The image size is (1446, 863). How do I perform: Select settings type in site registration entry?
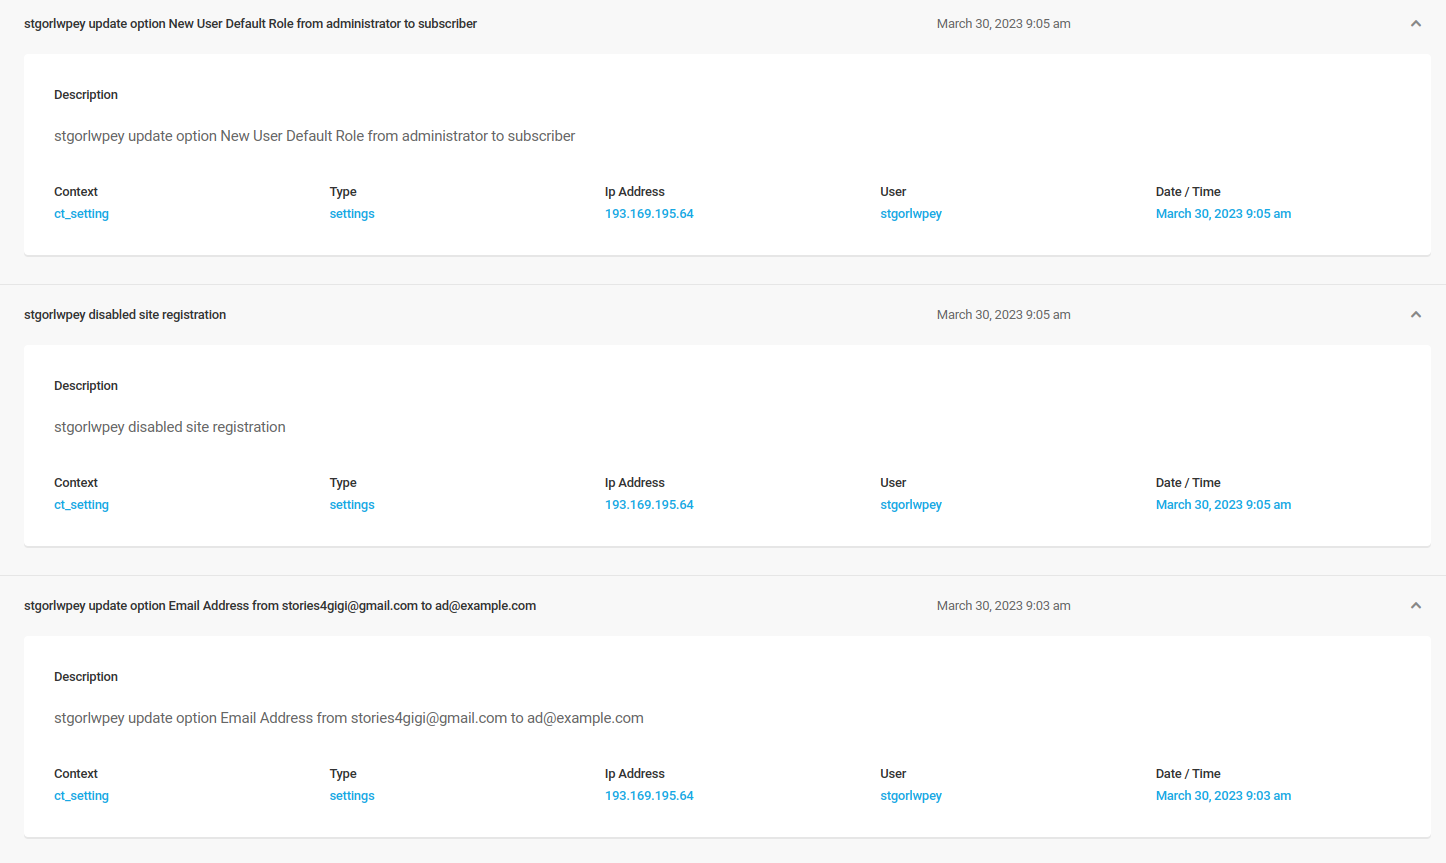click(x=352, y=505)
